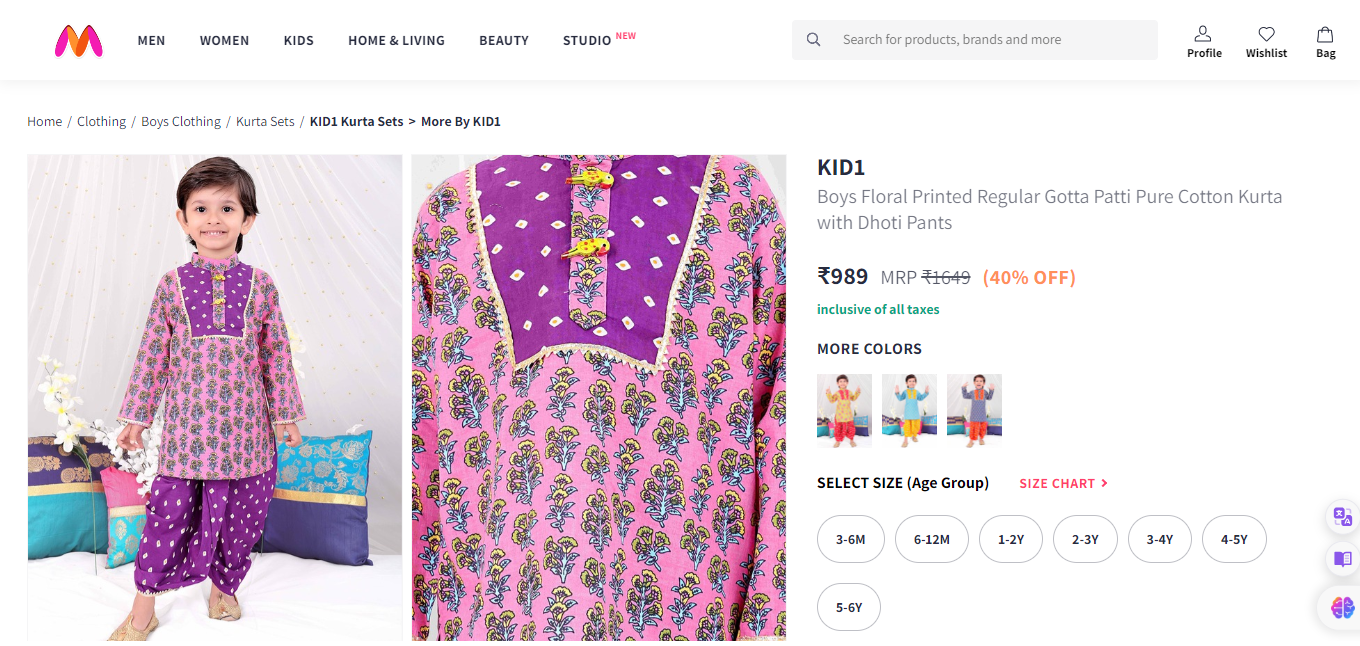Open the Wishlist heart icon
The height and width of the screenshot is (646, 1360).
click(1266, 34)
